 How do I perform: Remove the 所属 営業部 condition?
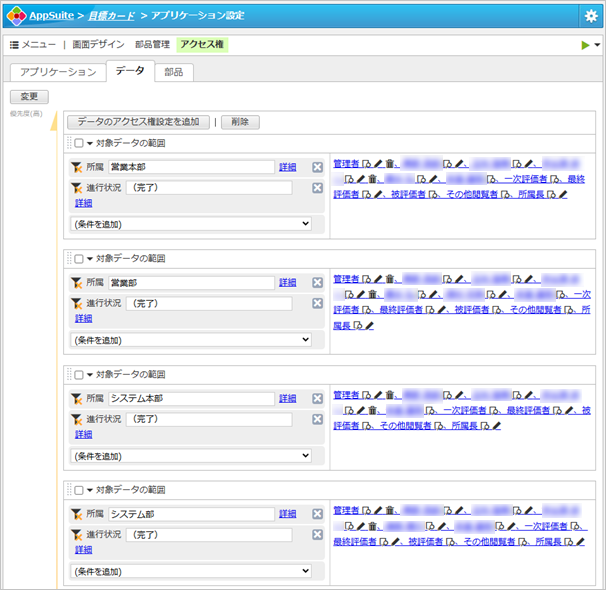point(317,283)
